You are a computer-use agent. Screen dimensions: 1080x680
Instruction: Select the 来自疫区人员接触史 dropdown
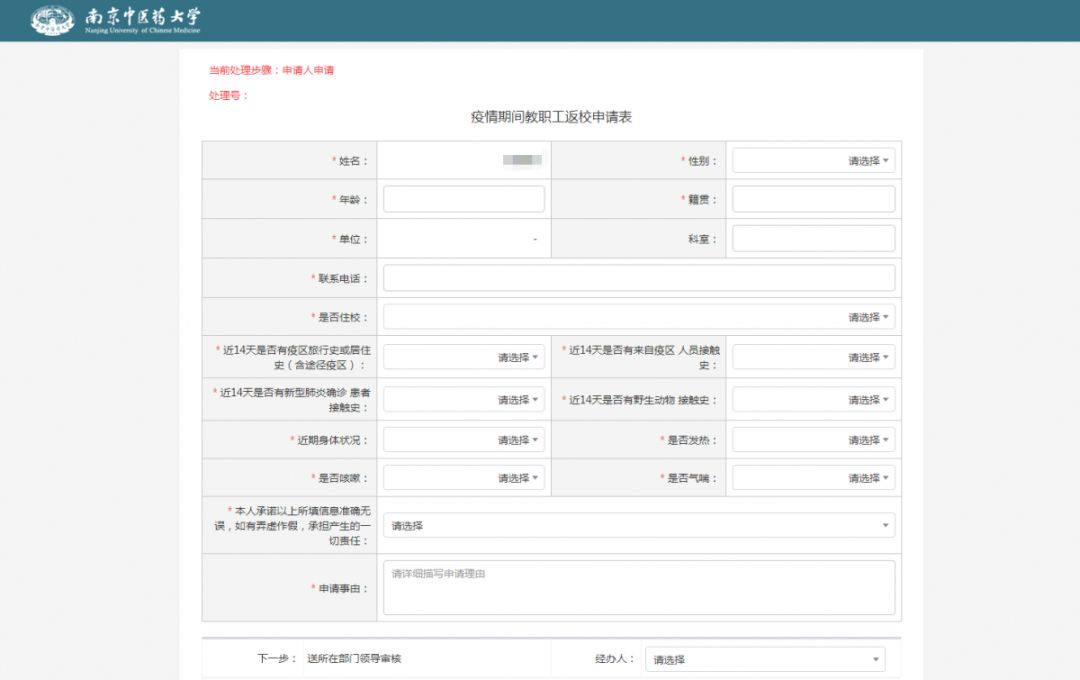tap(813, 357)
